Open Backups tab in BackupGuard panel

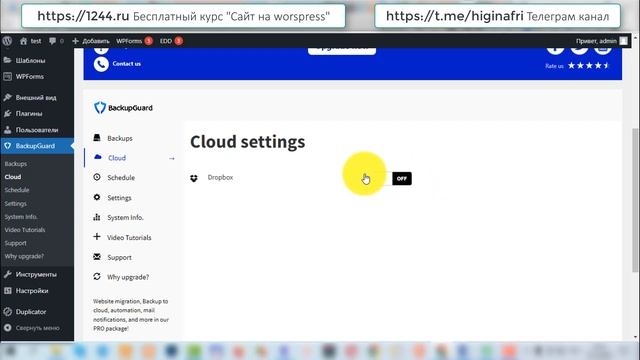coord(120,138)
